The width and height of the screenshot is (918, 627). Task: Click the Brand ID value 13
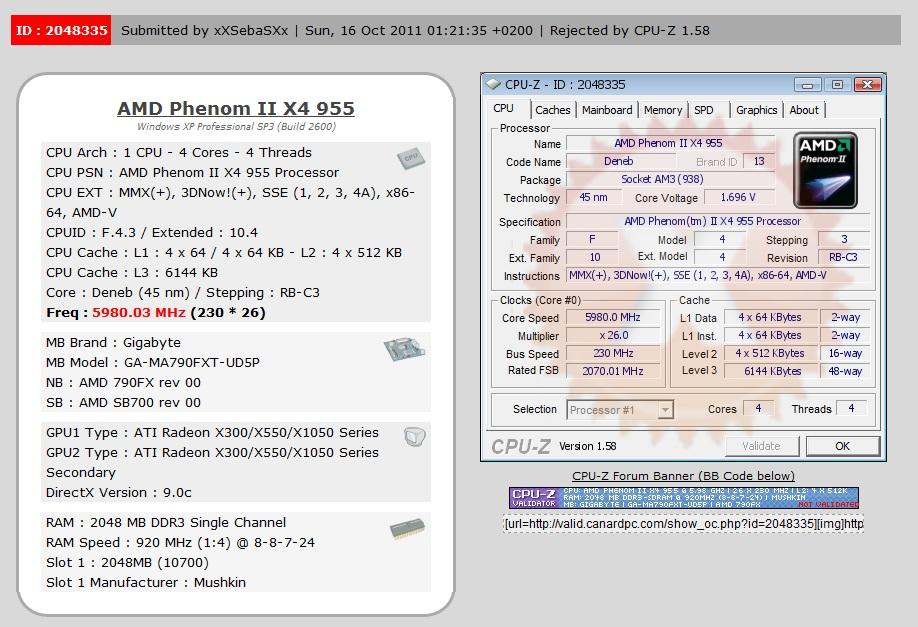[759, 162]
